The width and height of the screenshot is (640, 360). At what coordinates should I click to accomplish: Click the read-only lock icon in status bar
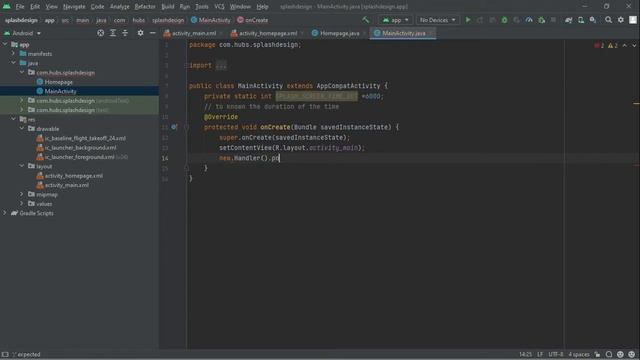click(597, 354)
